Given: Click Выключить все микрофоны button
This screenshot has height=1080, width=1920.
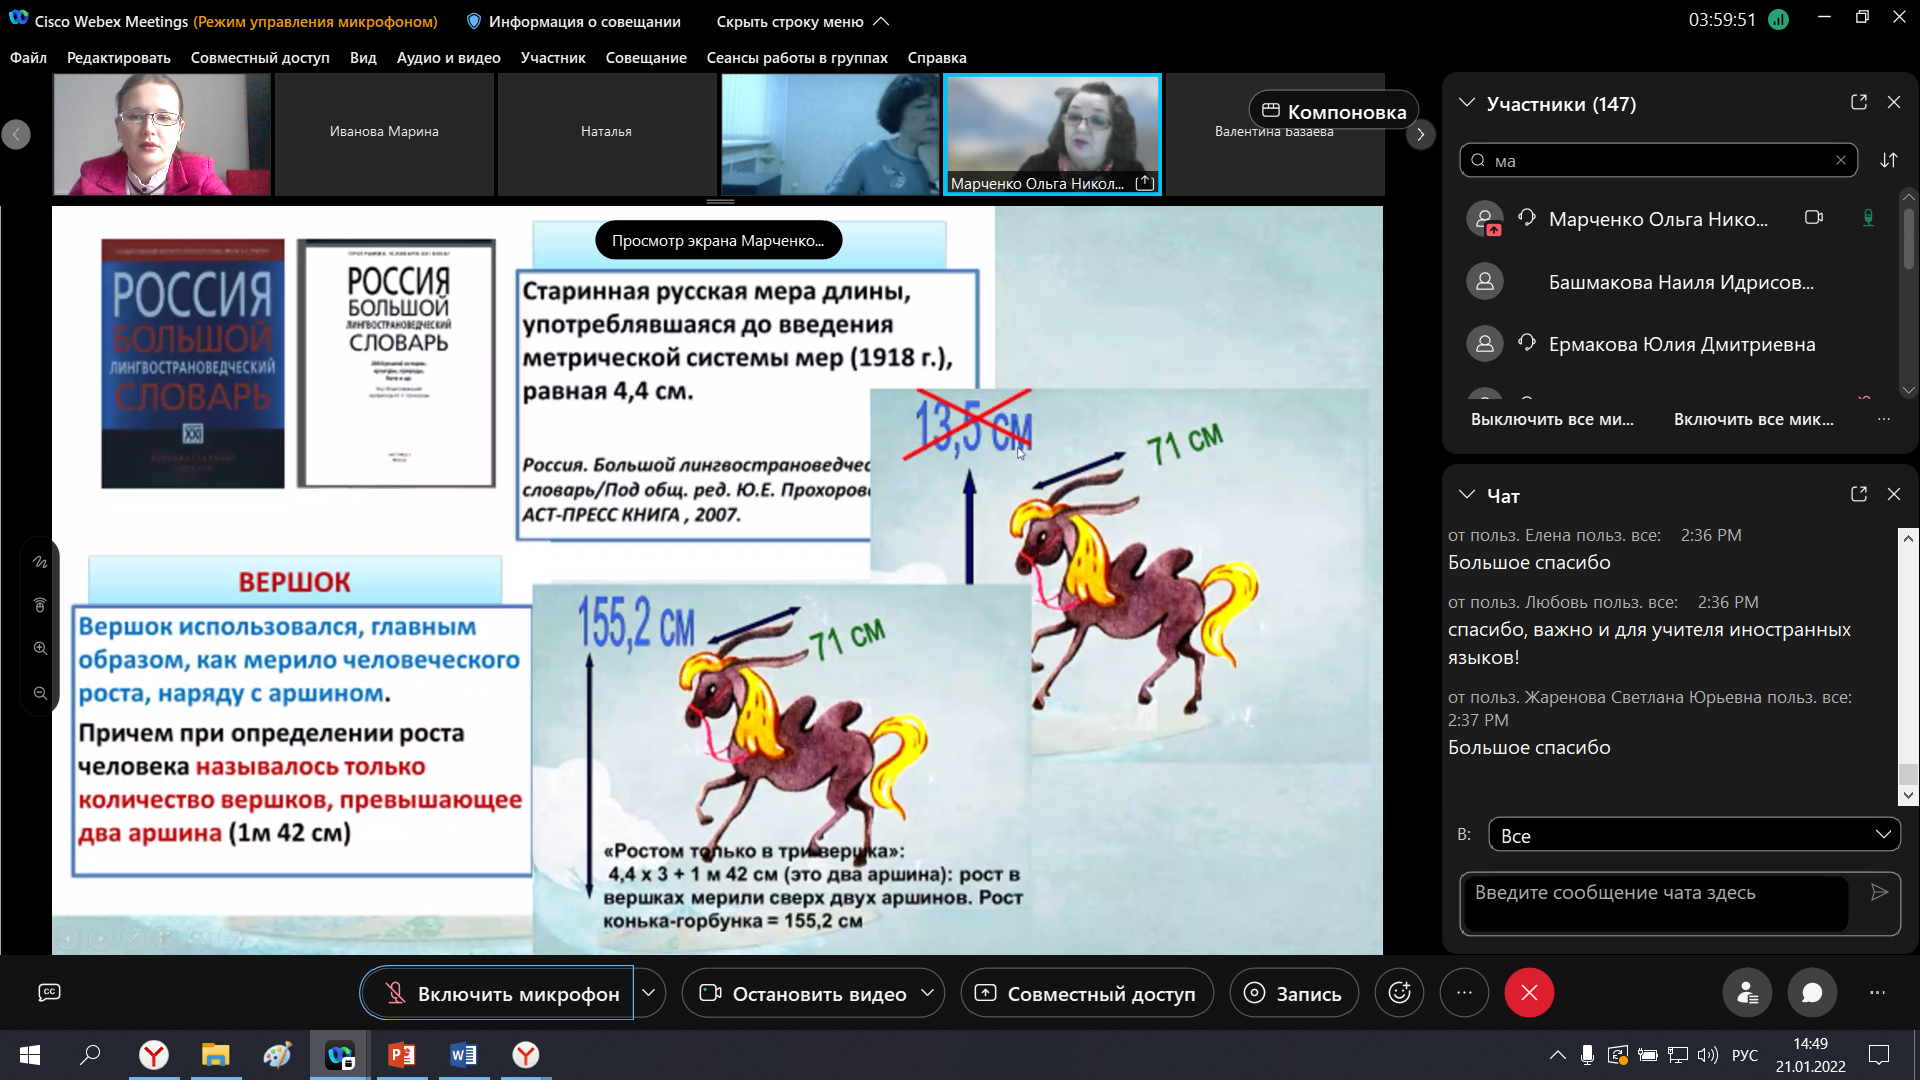Looking at the screenshot, I should 1552,419.
